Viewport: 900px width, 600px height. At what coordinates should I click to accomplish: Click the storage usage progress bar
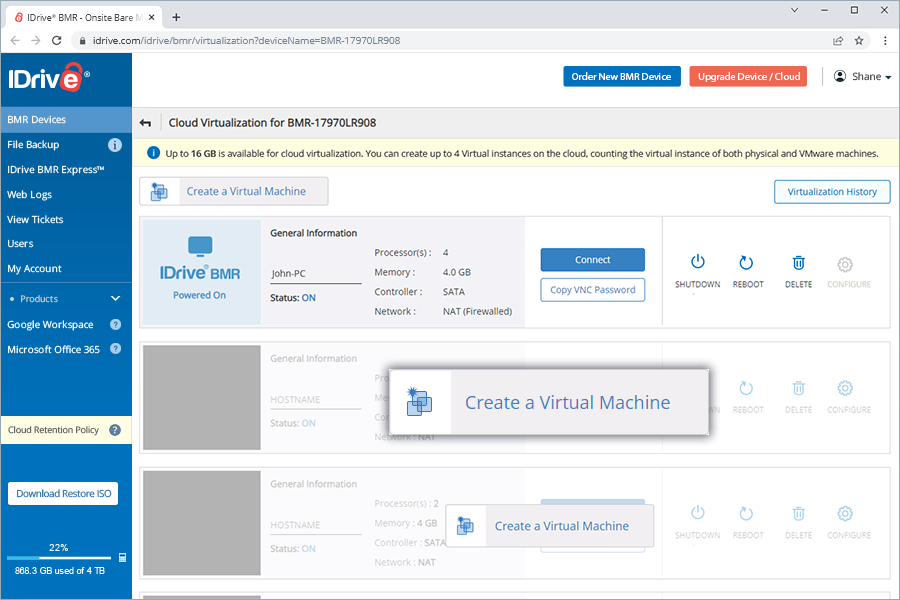(x=58, y=557)
